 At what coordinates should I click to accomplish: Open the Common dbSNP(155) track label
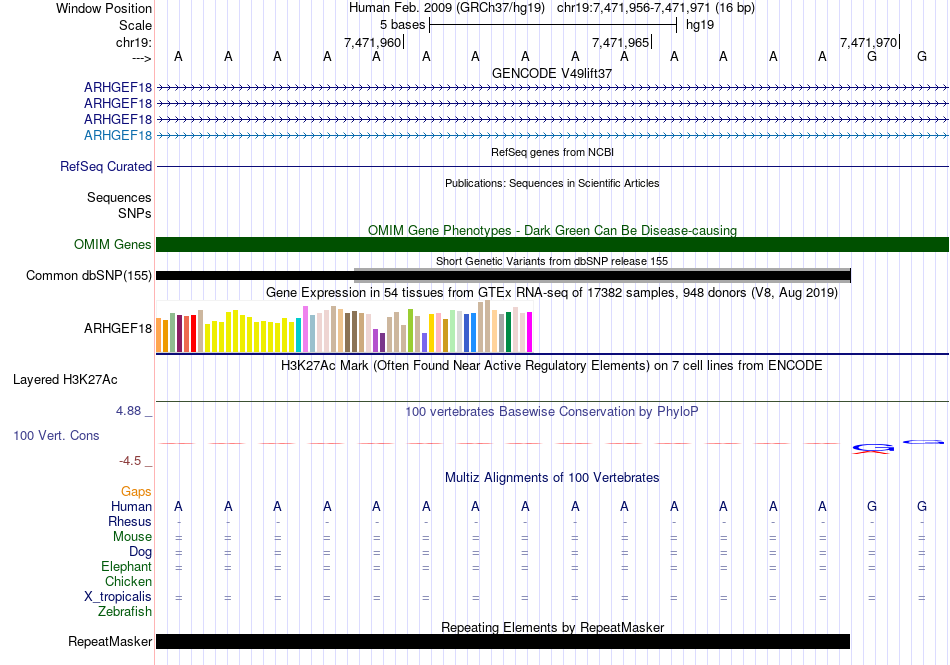[x=88, y=276]
